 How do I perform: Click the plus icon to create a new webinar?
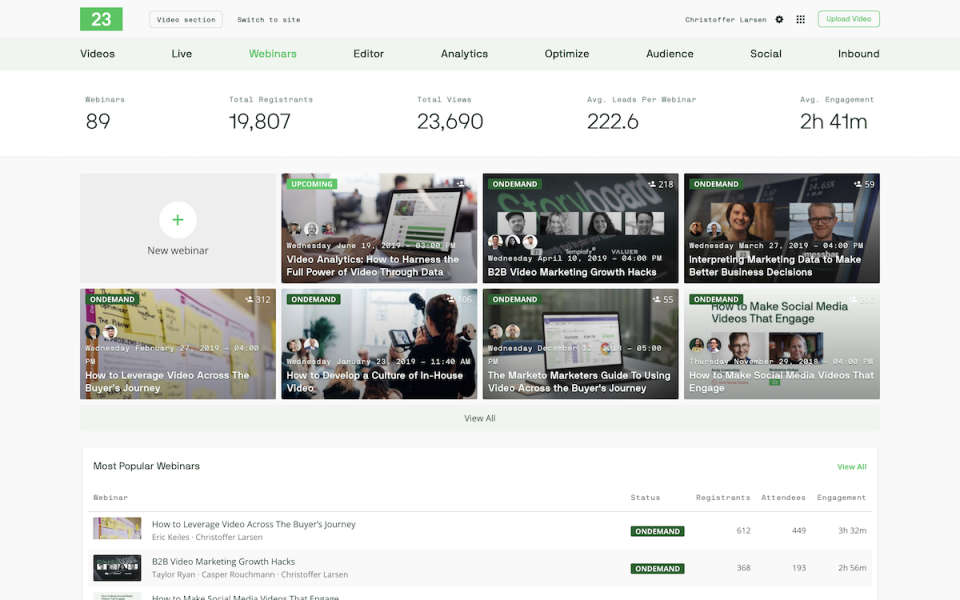pos(177,220)
